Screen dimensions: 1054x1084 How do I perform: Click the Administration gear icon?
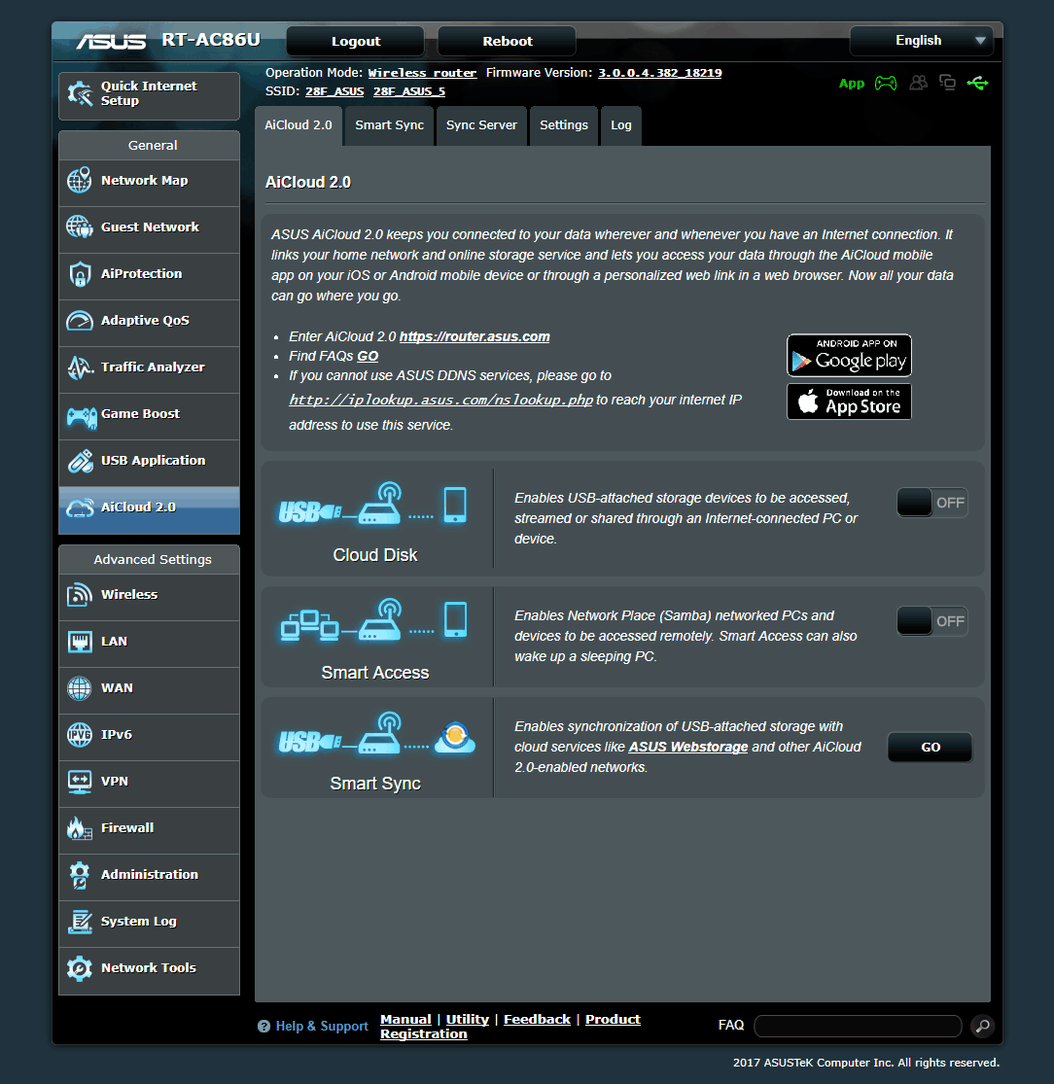pos(79,875)
